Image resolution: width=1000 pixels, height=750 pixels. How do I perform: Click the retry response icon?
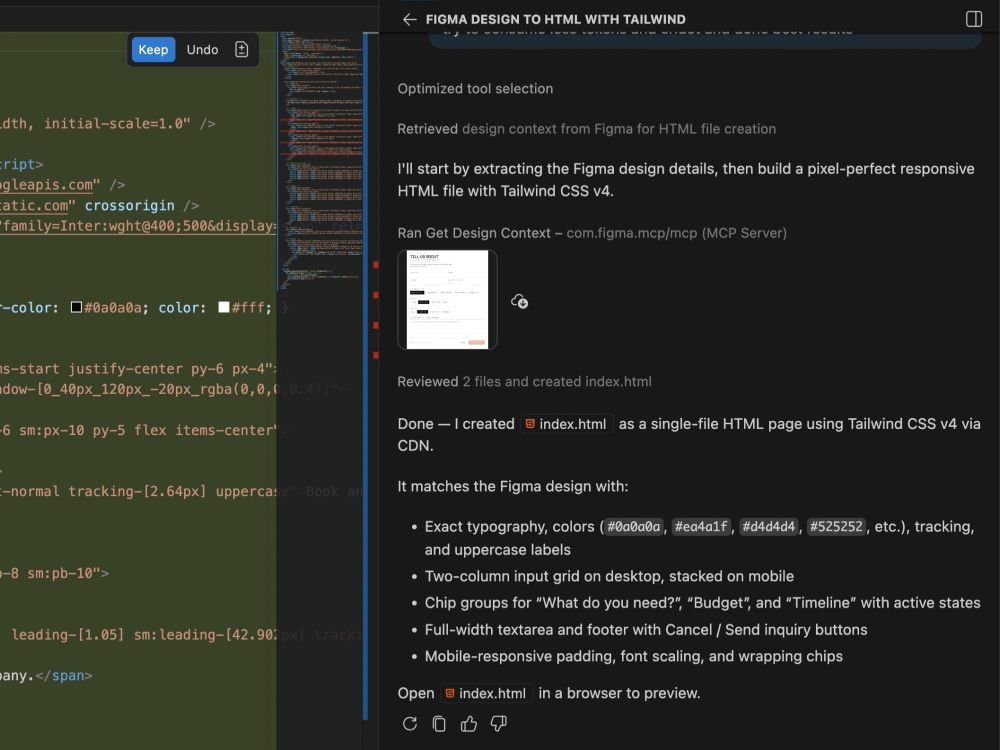click(410, 724)
